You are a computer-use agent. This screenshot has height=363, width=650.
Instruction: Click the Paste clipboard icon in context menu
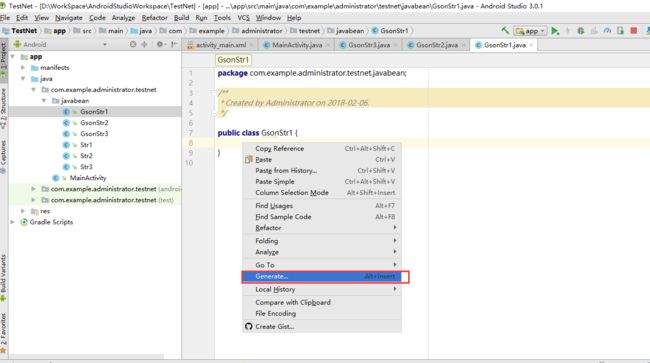248,160
